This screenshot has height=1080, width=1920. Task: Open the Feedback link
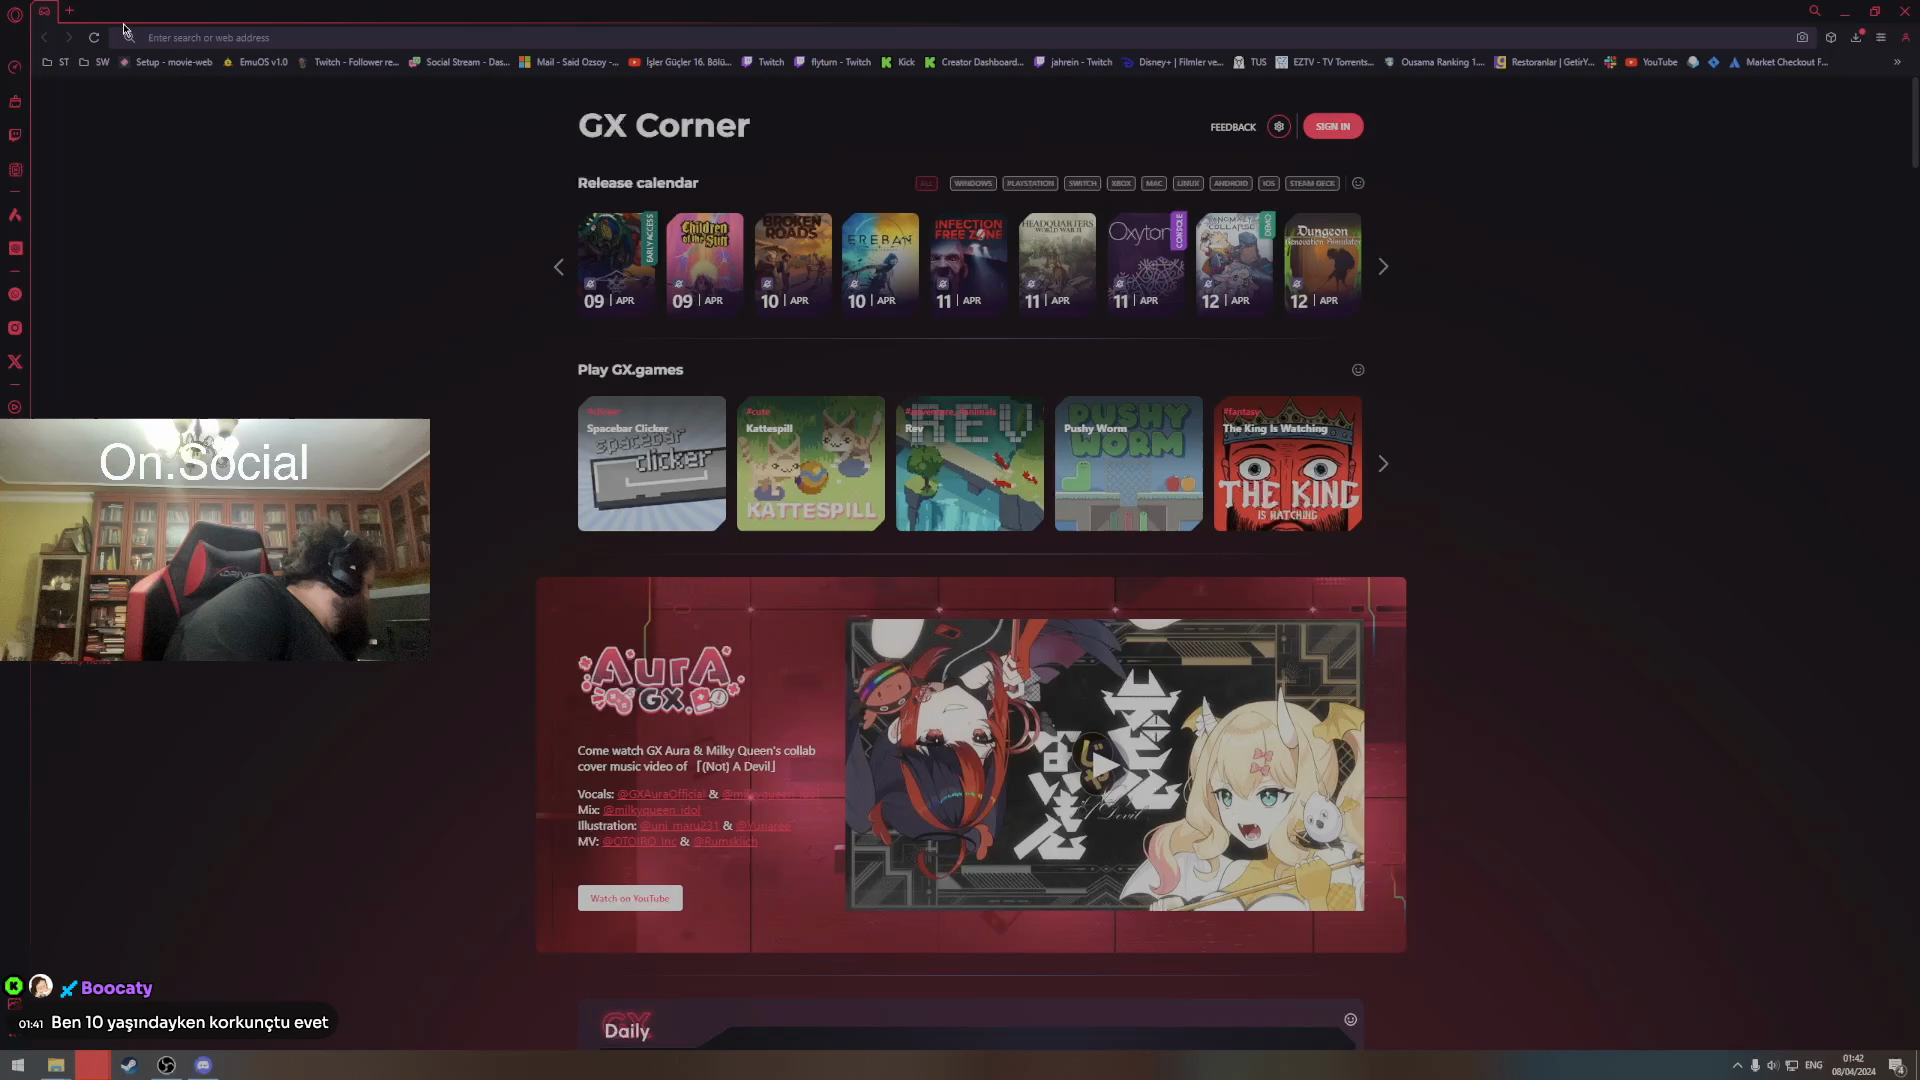(1233, 127)
